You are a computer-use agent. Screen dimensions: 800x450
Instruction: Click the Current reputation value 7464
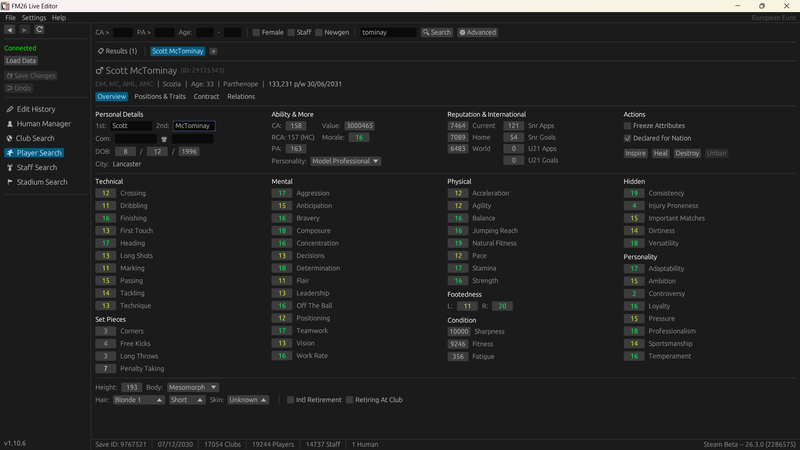pos(457,126)
